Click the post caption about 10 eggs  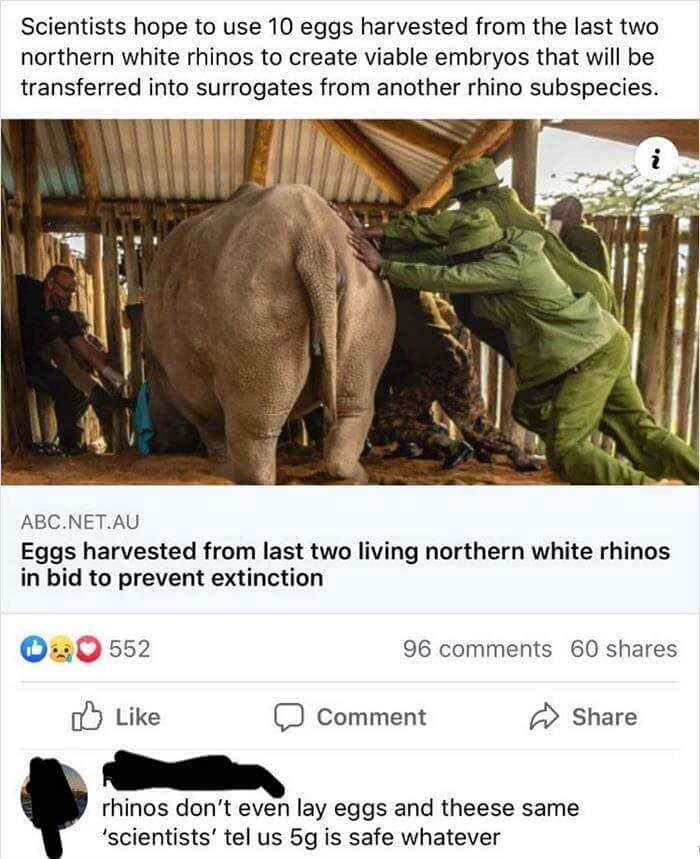340,57
